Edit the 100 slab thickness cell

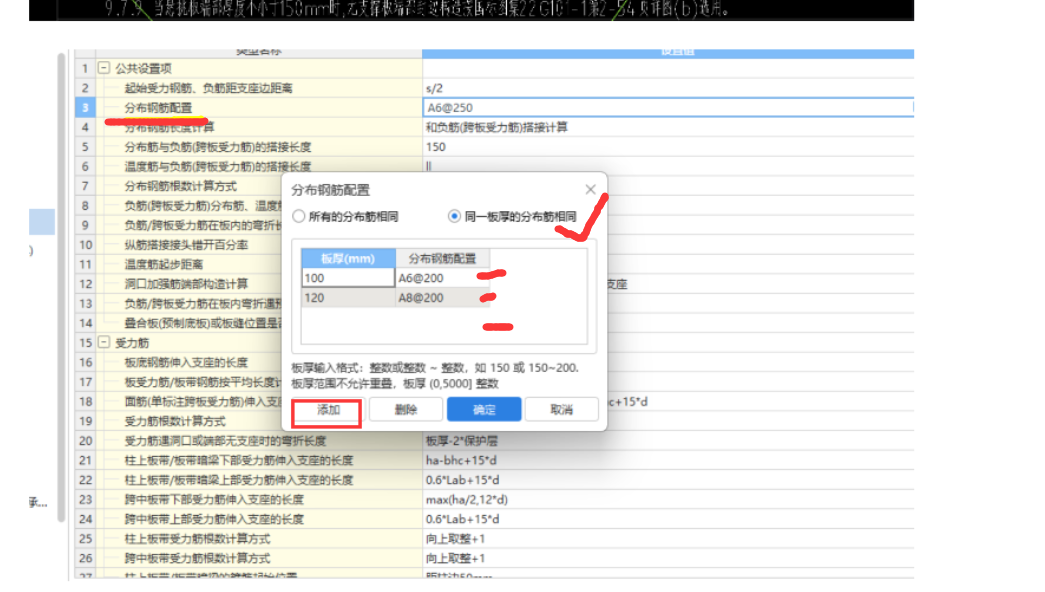point(348,278)
